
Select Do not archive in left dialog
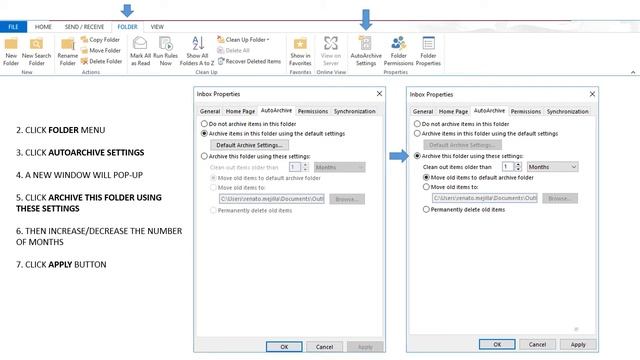point(204,123)
